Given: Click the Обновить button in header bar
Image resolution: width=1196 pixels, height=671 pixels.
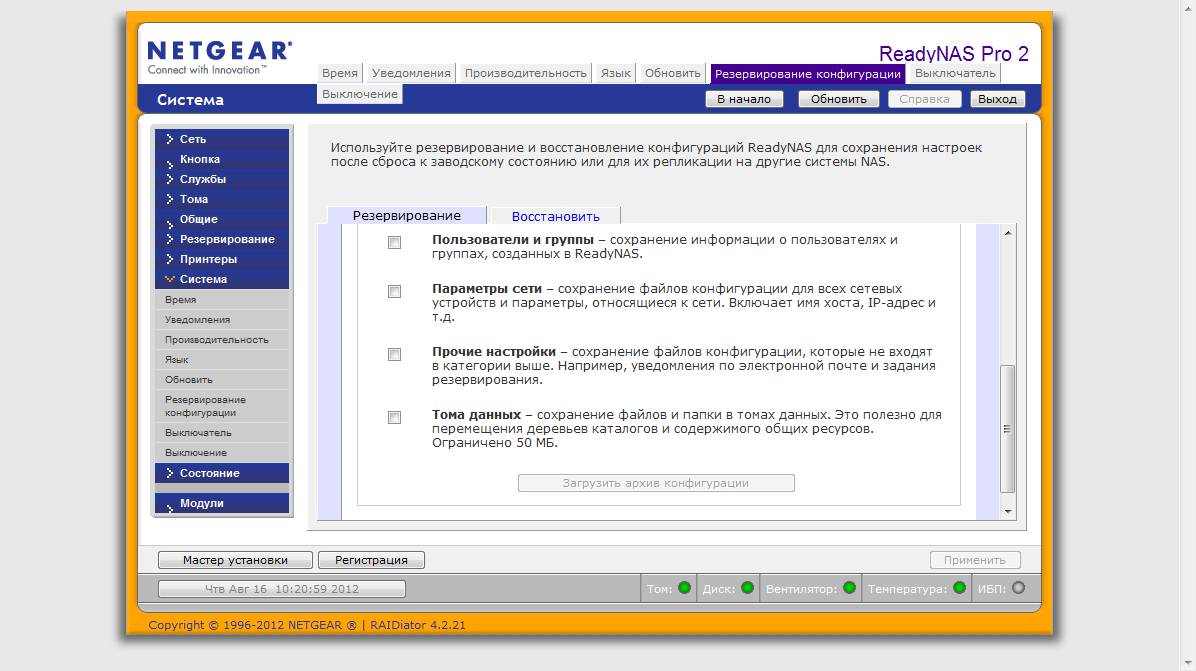Looking at the screenshot, I should coord(838,99).
